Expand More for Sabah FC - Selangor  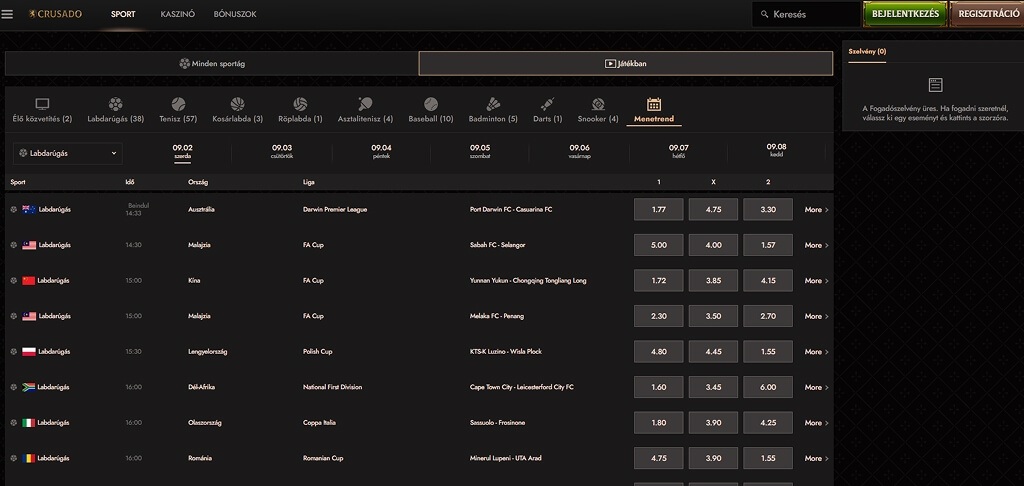(816, 246)
